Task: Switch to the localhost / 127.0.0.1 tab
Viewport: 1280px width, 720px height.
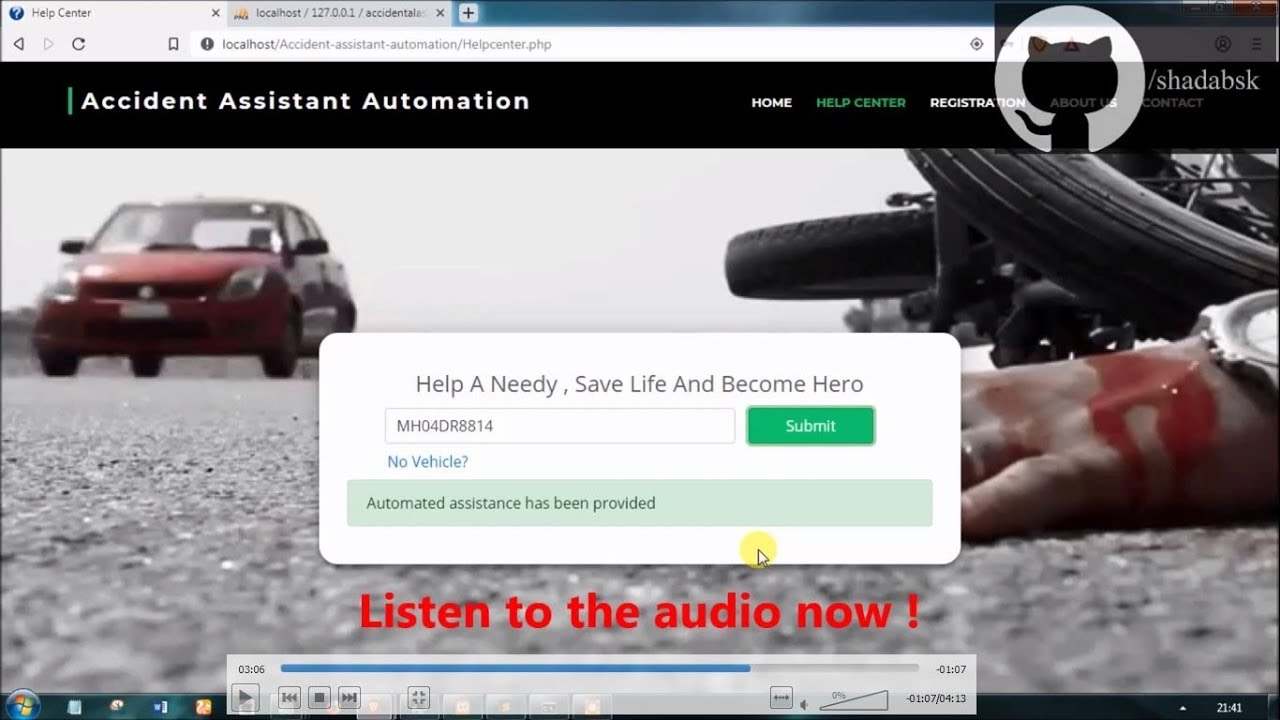Action: tap(338, 13)
